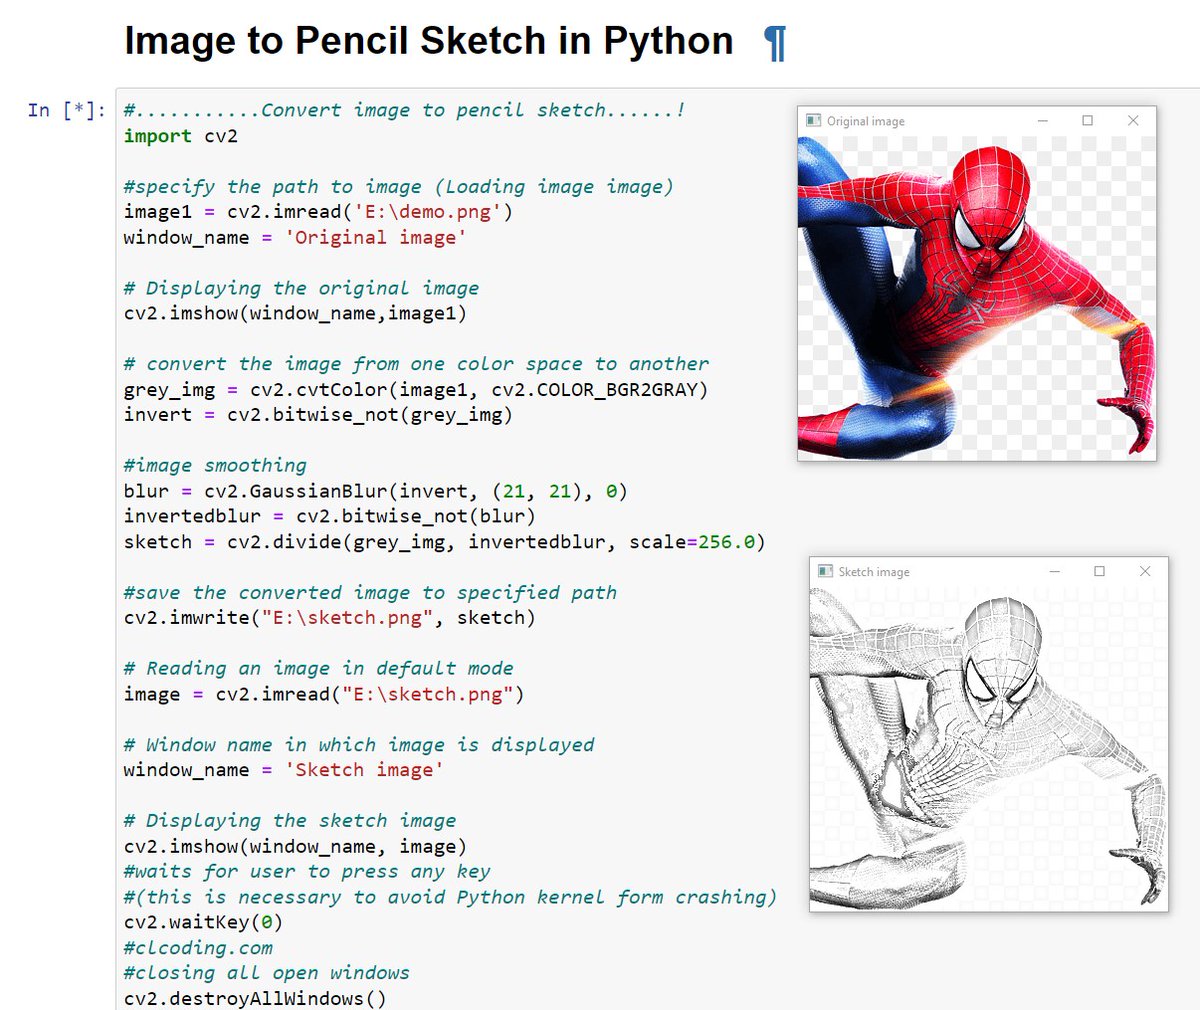The image size is (1200, 1010).
Task: Maximize the Original image window
Action: (x=1087, y=120)
